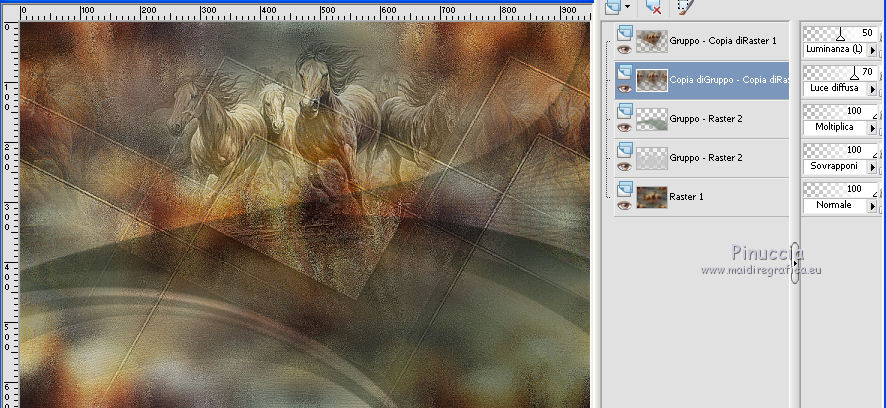The height and width of the screenshot is (408, 886).
Task: Click the thumbnail of the Moltiplica Gruppo - Raster 2
Action: 652,119
